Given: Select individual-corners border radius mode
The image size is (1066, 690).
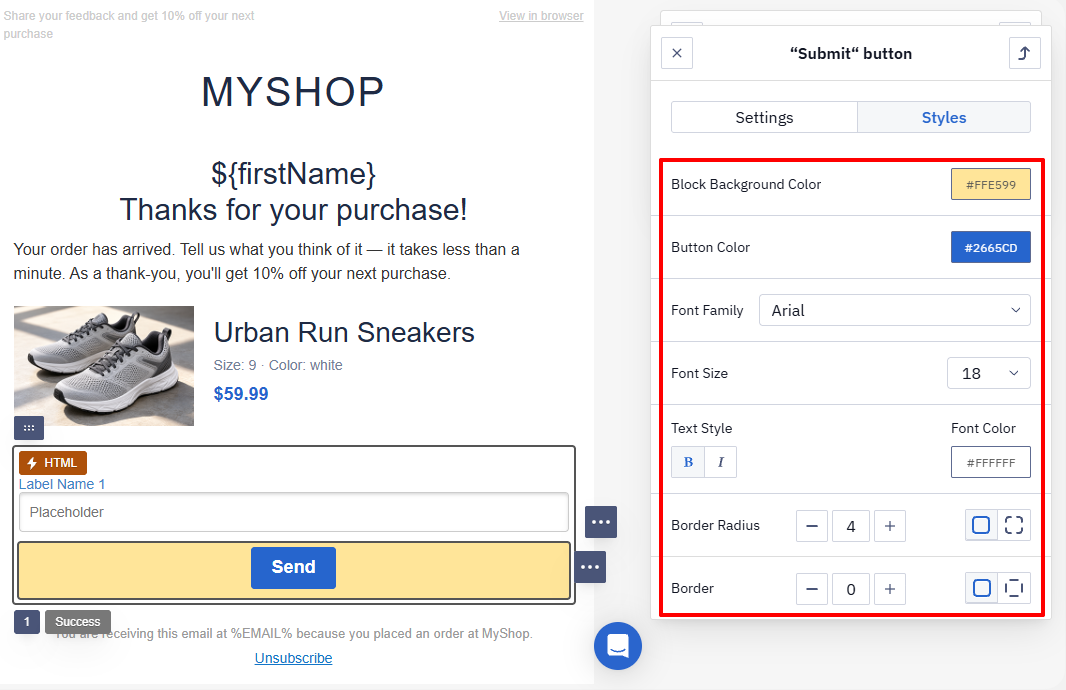Looking at the screenshot, I should click(1014, 525).
